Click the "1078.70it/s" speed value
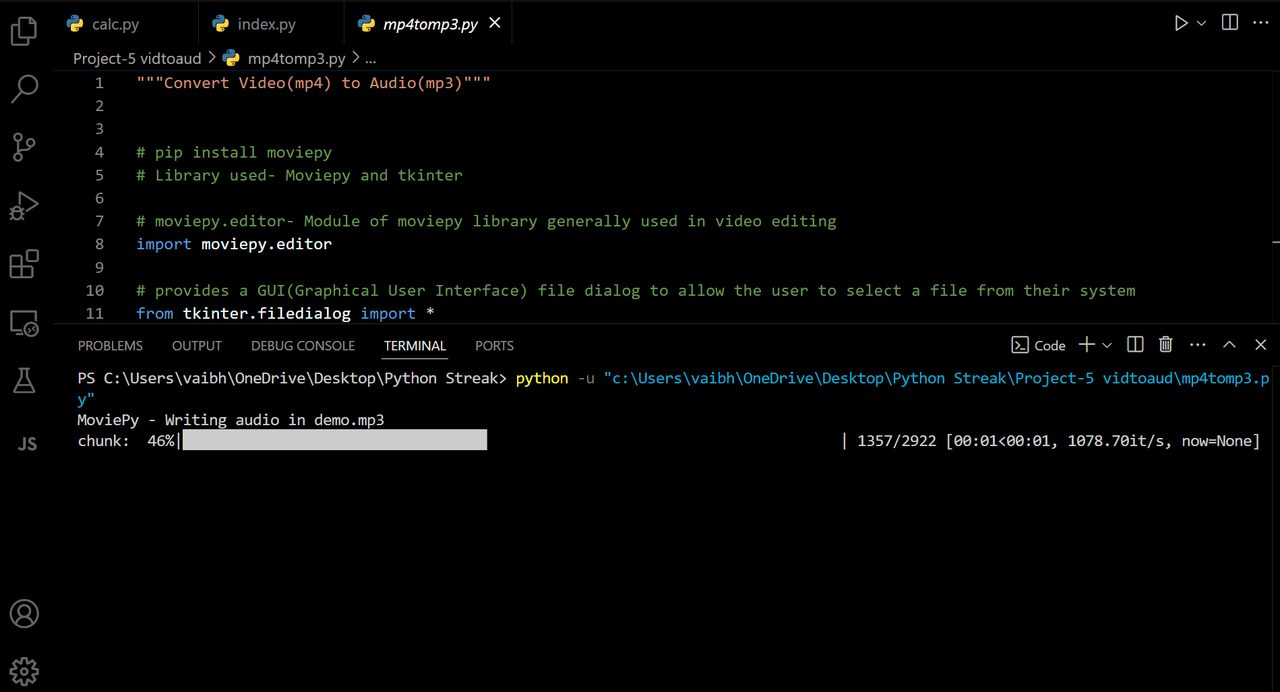 (x=1119, y=441)
